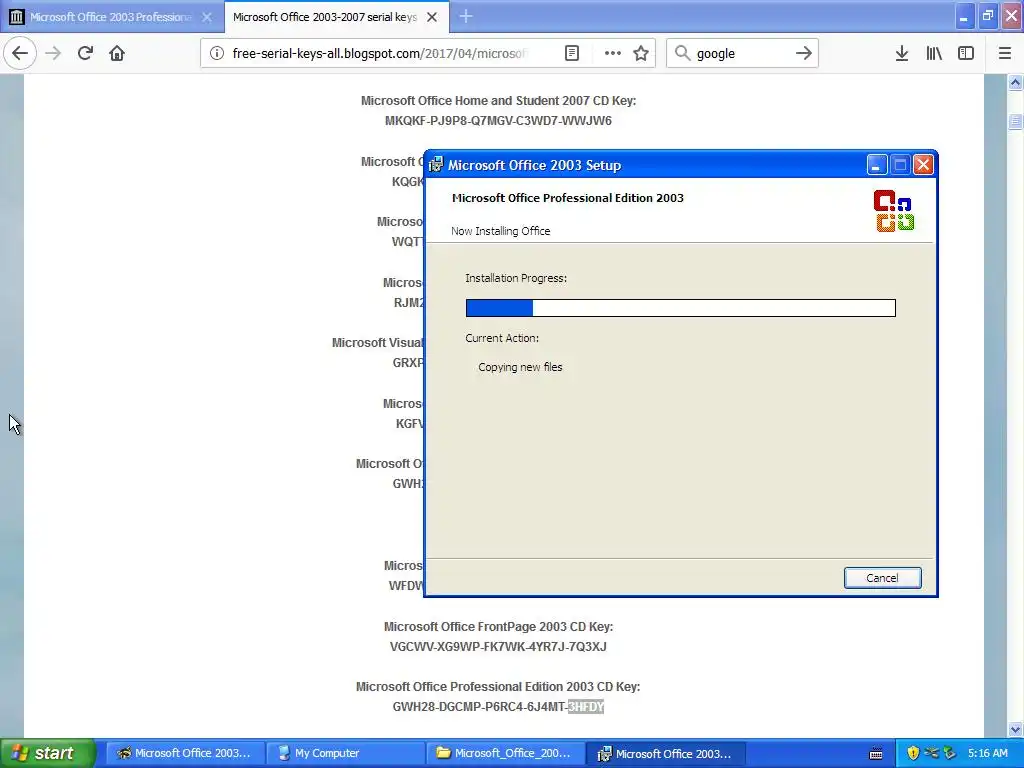Open the Firefox hamburger menu
Viewport: 1024px width, 768px height.
tap(1004, 53)
